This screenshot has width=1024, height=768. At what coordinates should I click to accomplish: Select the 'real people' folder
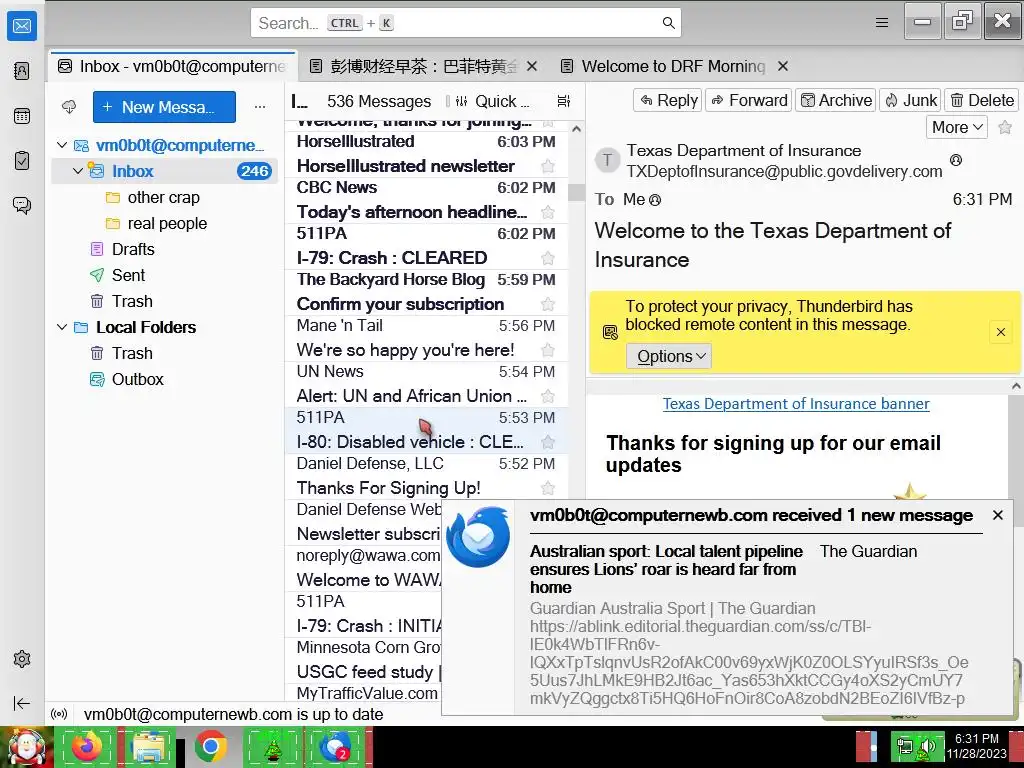167,223
